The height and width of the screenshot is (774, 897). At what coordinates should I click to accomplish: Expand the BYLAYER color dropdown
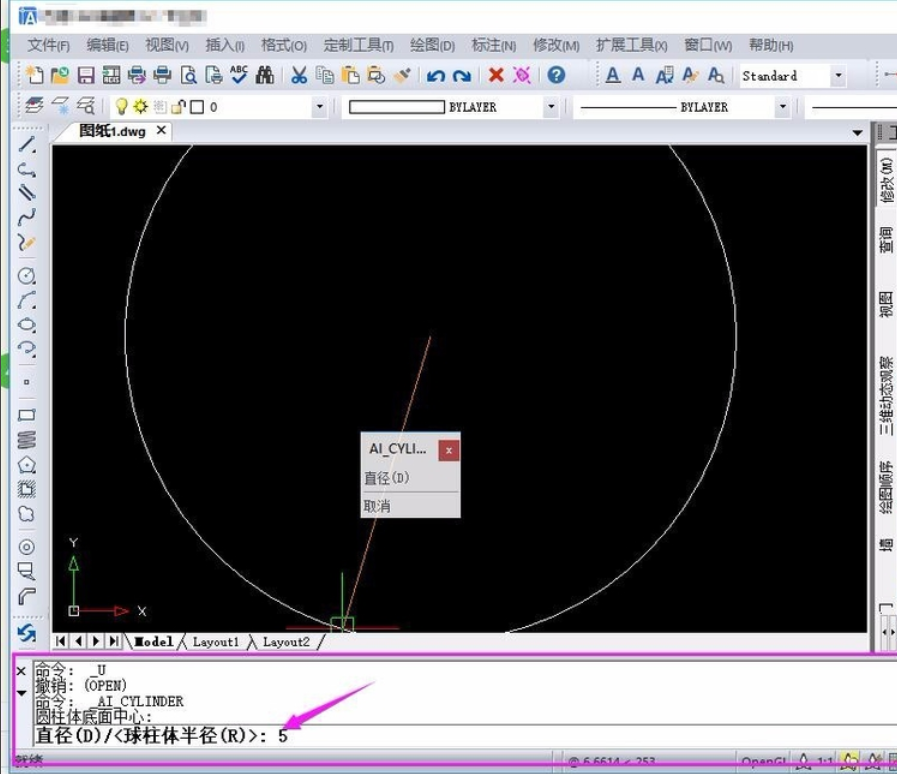pos(551,107)
